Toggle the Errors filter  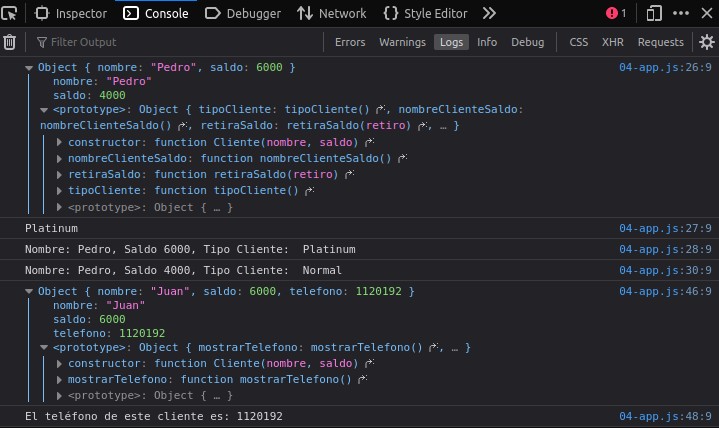click(350, 42)
